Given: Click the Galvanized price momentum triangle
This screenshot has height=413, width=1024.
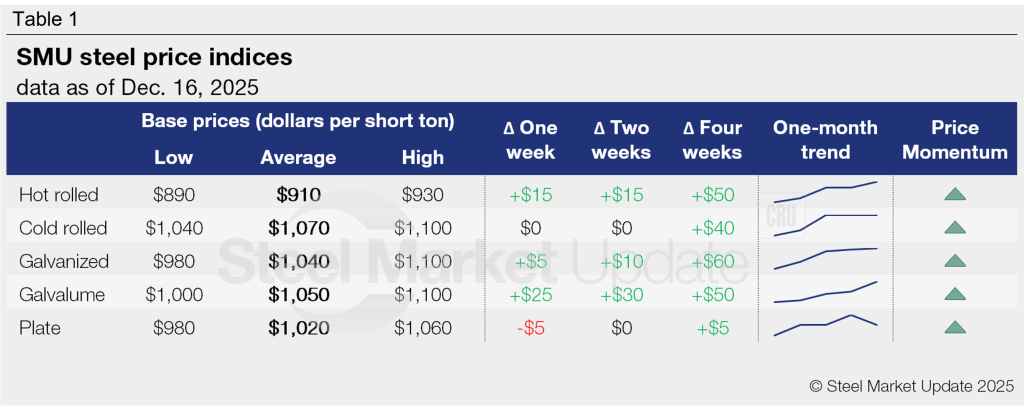Looking at the screenshot, I should coord(955,261).
